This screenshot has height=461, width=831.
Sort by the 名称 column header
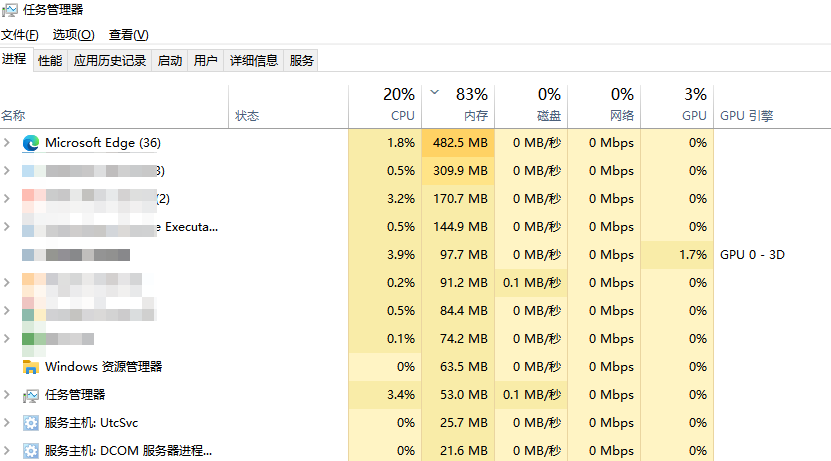(114, 107)
